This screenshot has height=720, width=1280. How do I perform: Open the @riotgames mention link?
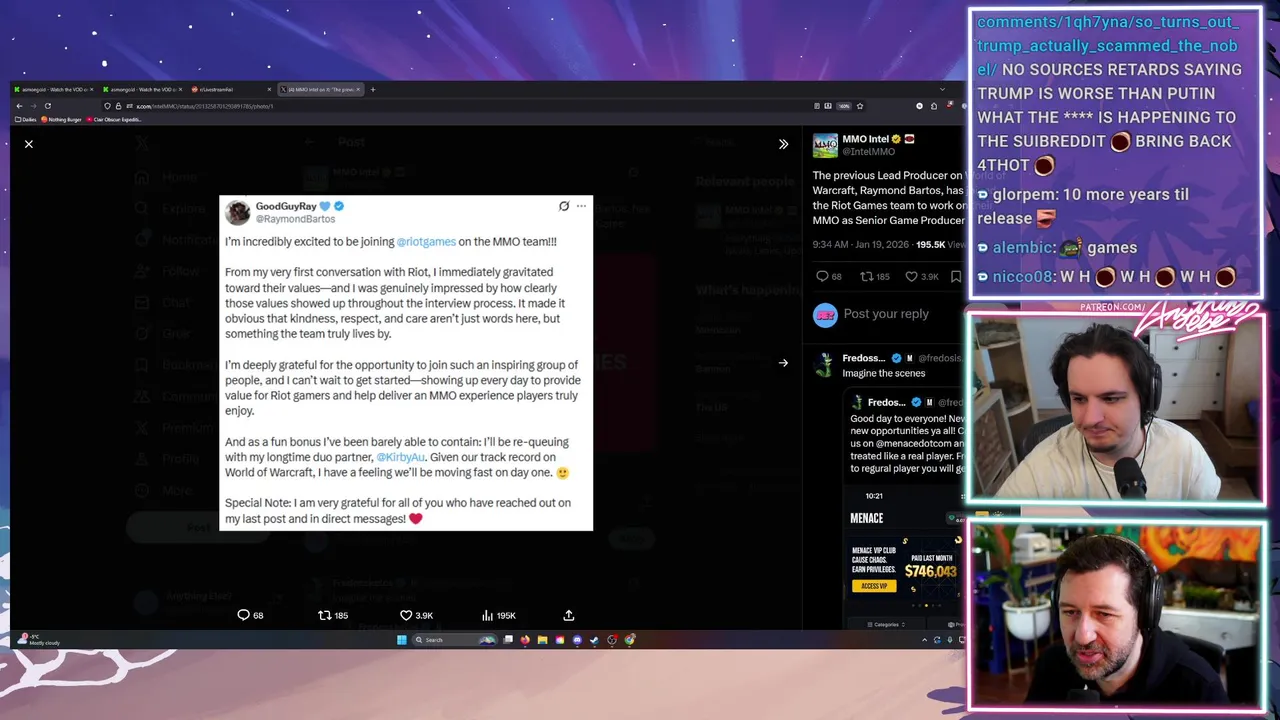426,242
